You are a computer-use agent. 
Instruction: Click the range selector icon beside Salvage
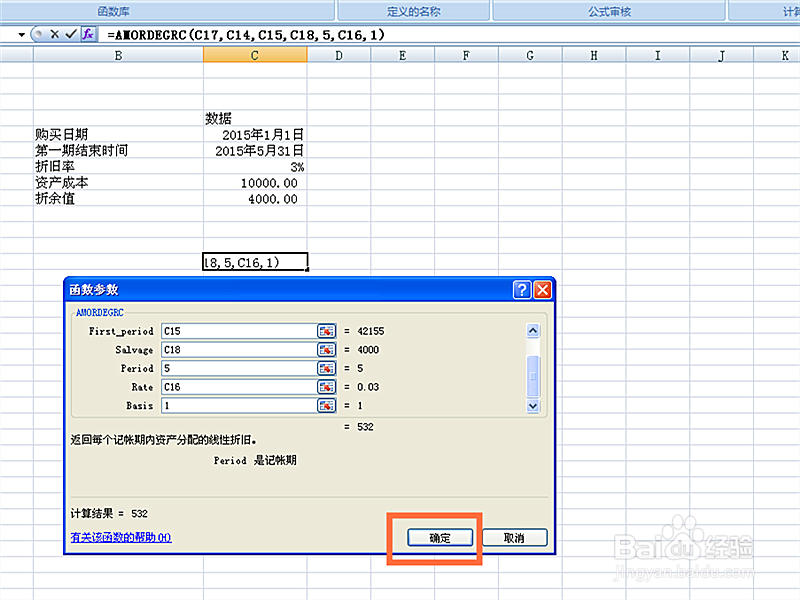pos(327,350)
